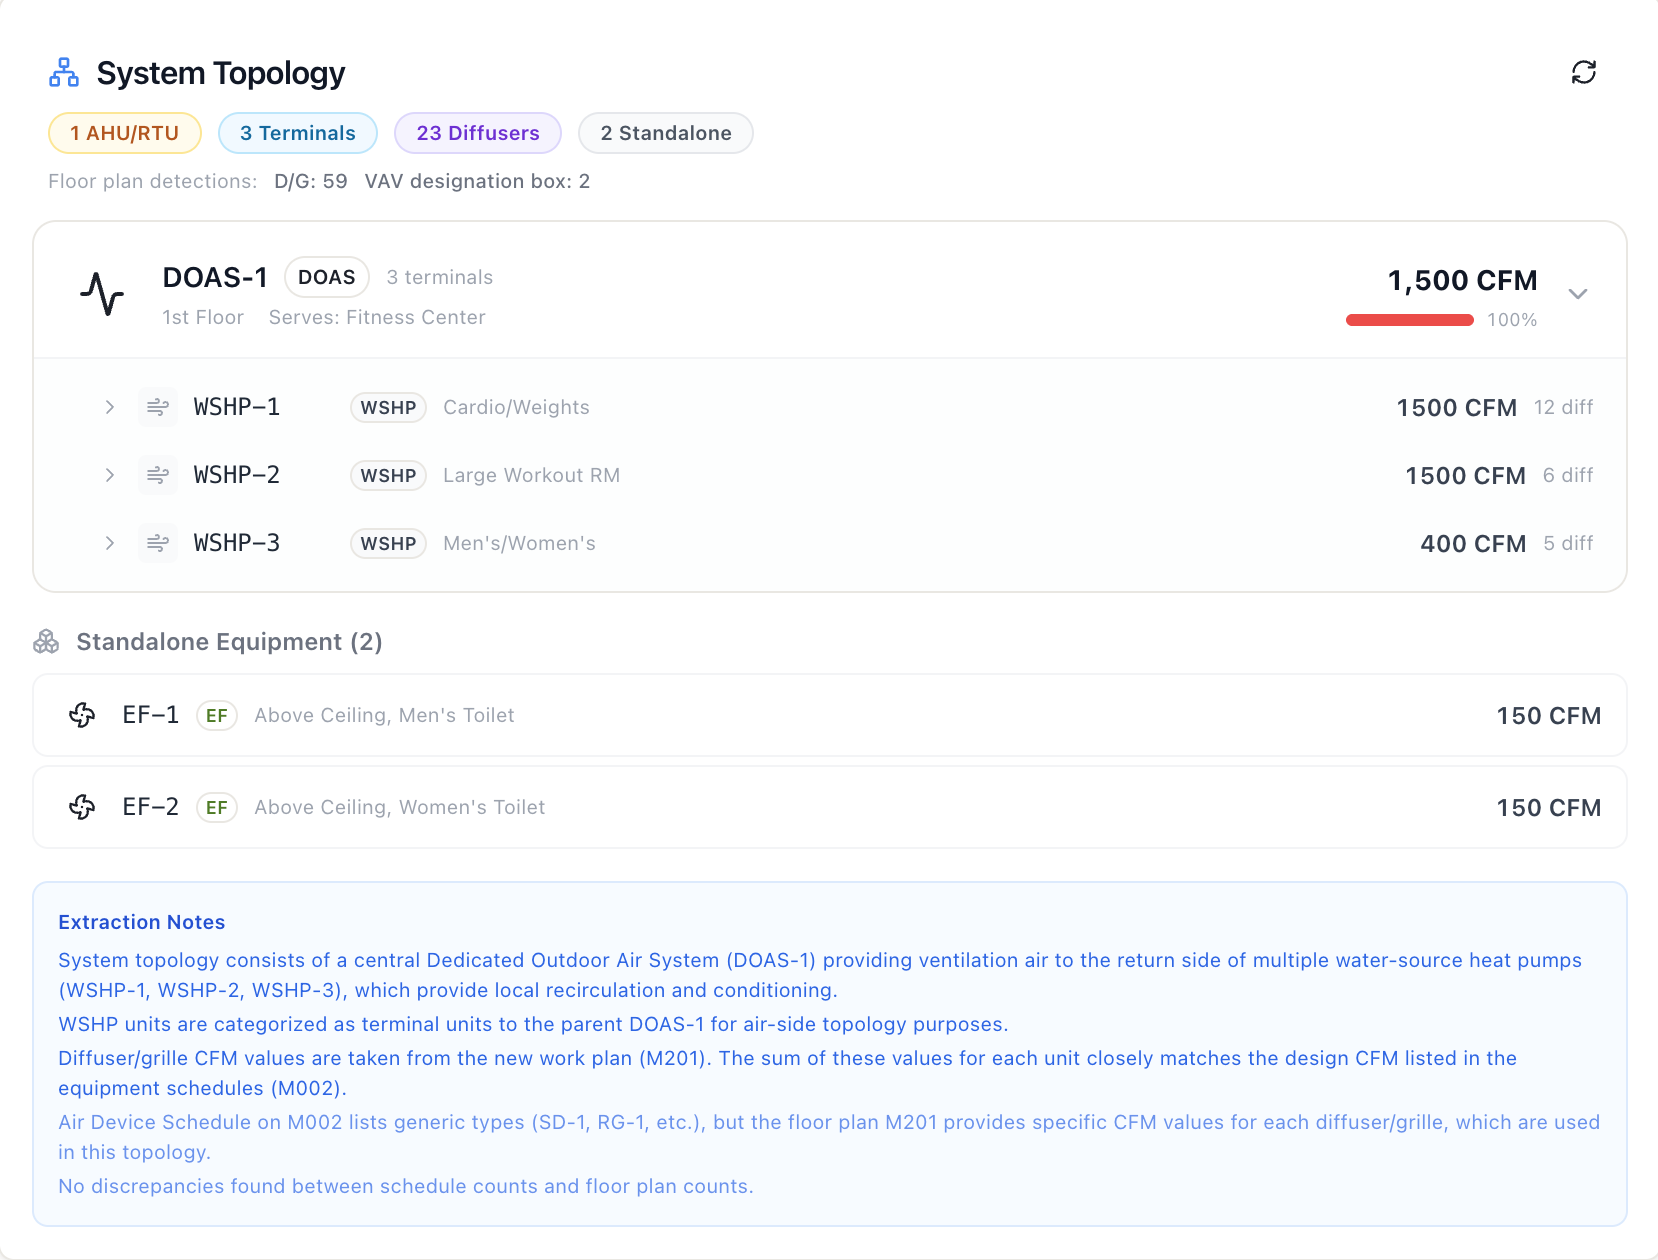Expand the WSHP-2 terminal row
The width and height of the screenshot is (1658, 1260).
click(109, 475)
